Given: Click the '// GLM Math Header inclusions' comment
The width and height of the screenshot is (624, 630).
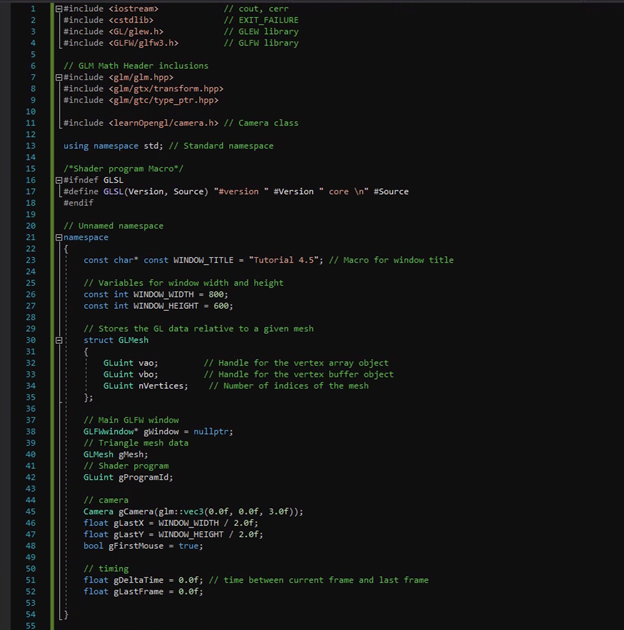Looking at the screenshot, I should tap(136, 66).
